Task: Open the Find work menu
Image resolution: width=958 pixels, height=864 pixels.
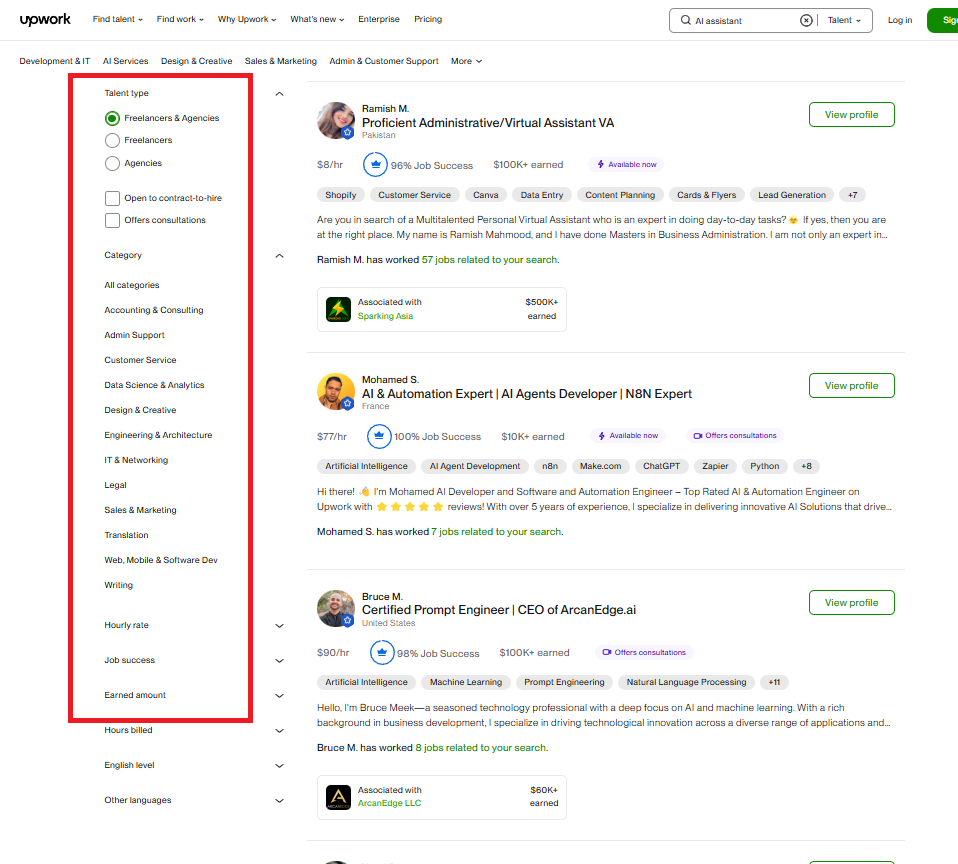Action: click(180, 19)
